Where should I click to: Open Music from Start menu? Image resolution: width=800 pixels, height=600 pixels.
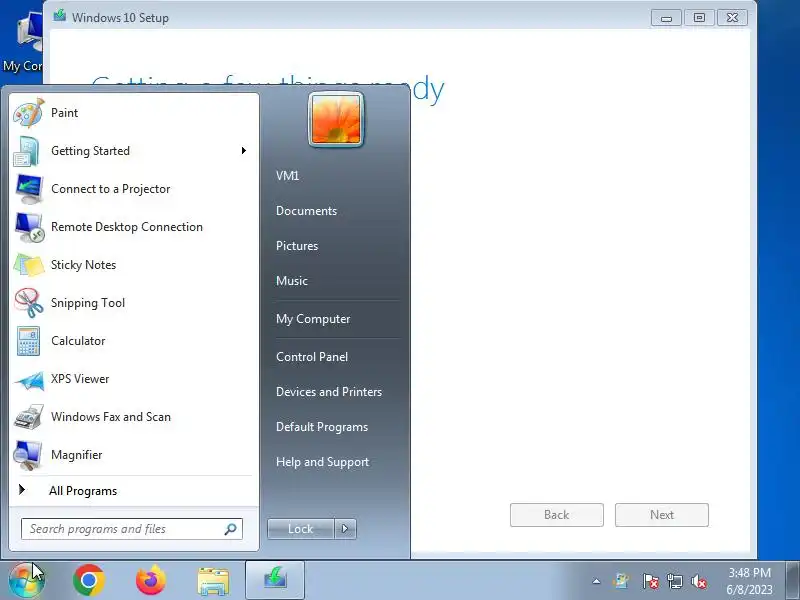tap(292, 281)
